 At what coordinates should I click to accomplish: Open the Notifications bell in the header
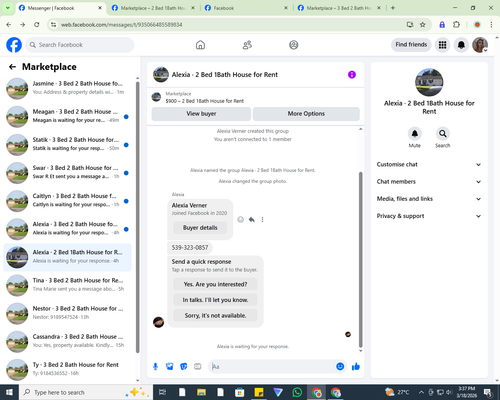coord(461,45)
